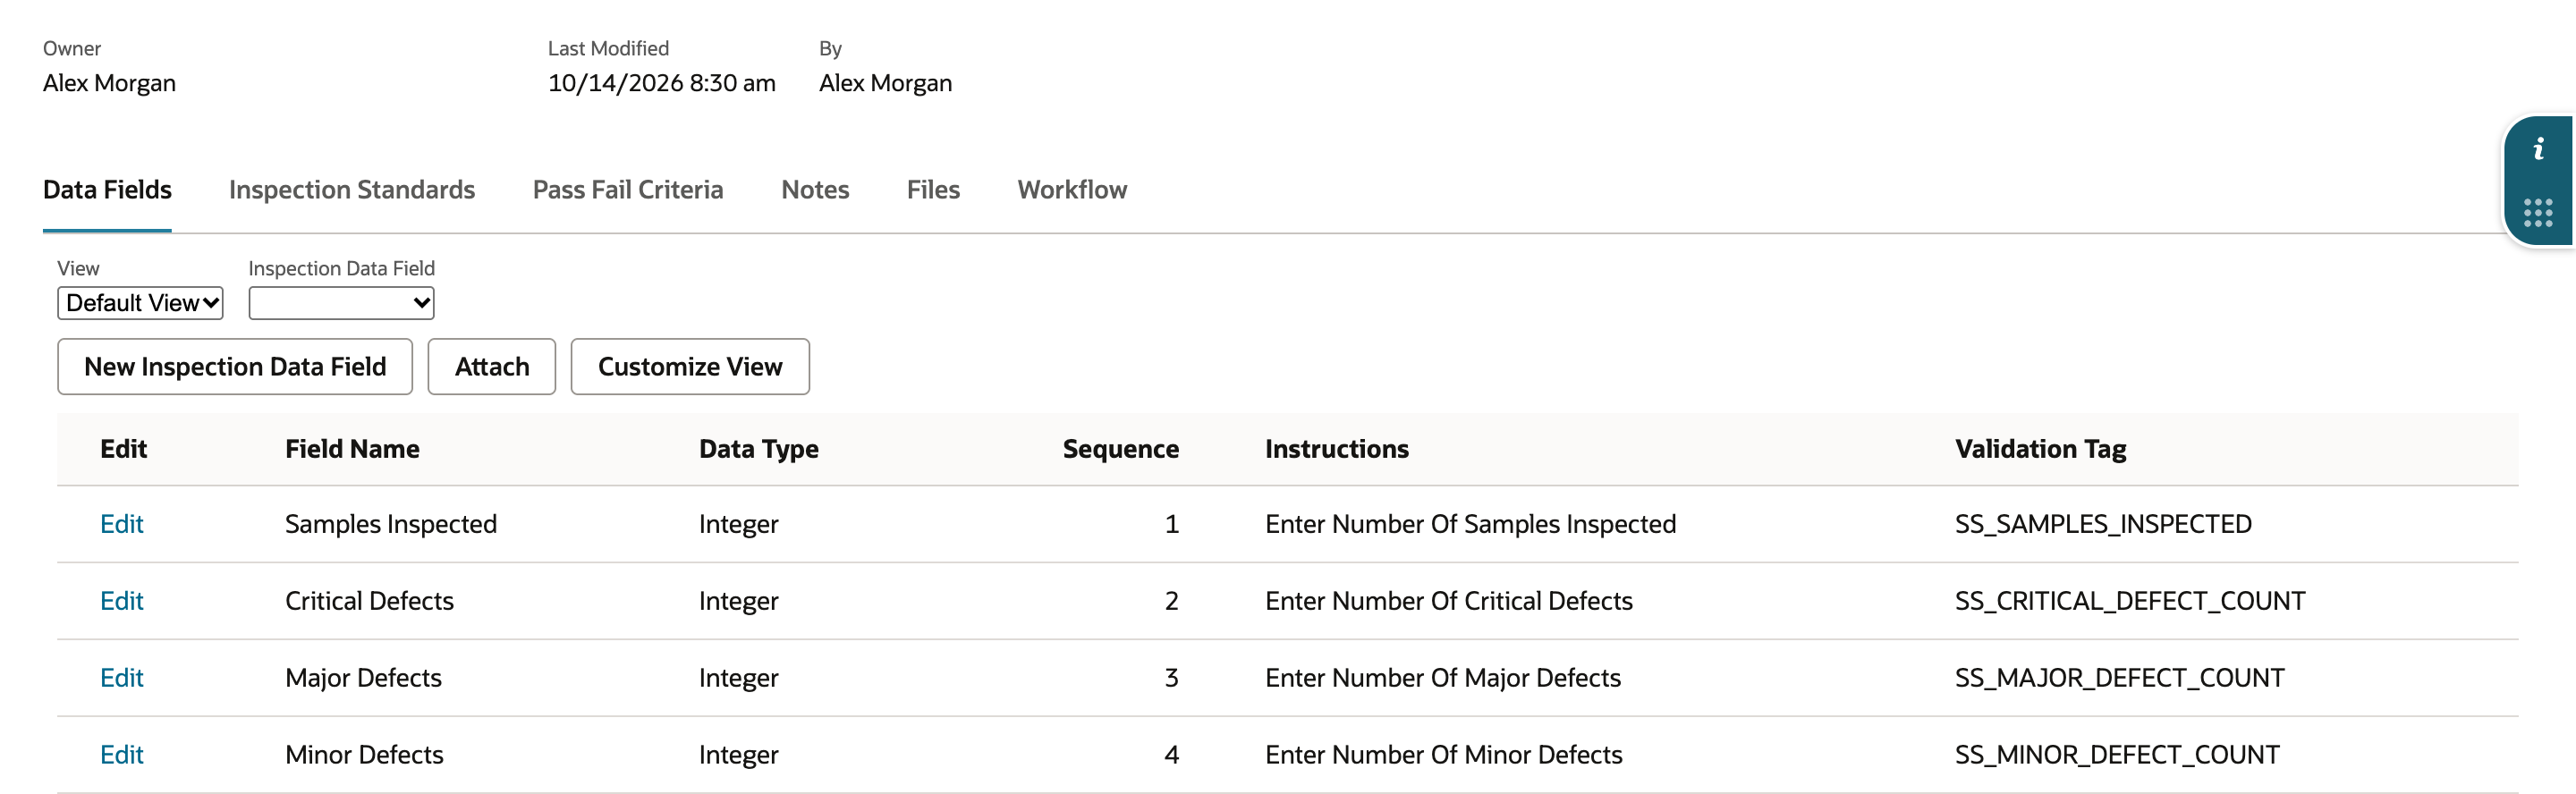Click SS_SAMPLES_INSPECTED validation tag
2576x794 pixels.
pyautogui.click(x=2103, y=524)
